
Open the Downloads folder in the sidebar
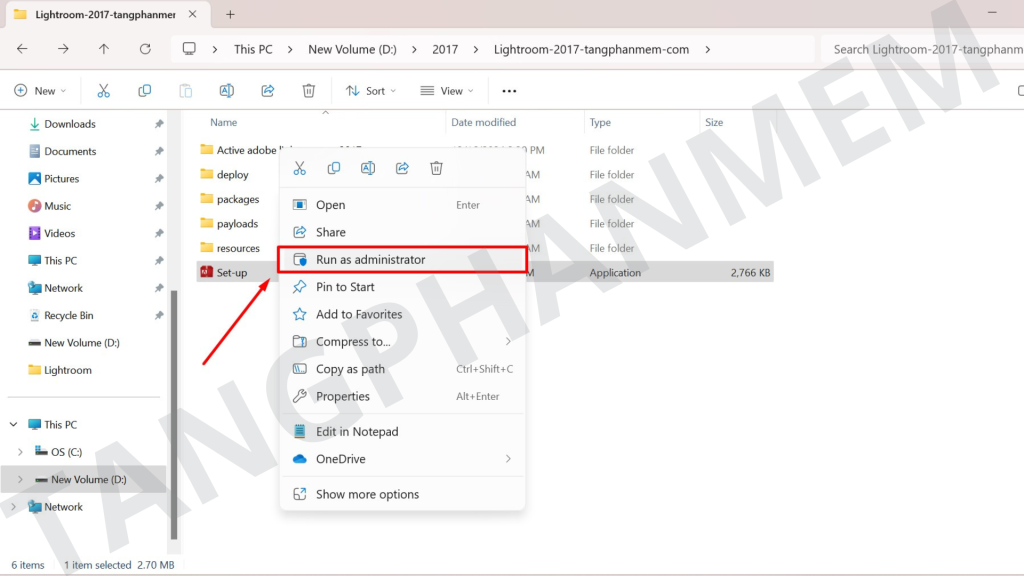click(70, 124)
